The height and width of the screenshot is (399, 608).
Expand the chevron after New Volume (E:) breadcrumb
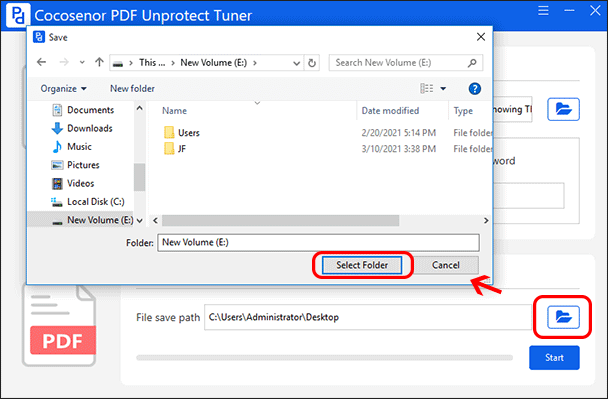pos(255,63)
